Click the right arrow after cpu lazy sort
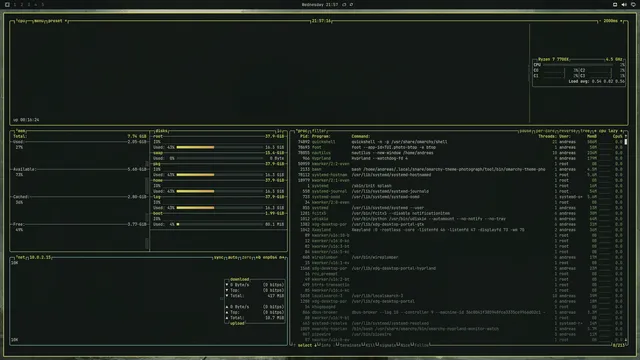 (621, 131)
